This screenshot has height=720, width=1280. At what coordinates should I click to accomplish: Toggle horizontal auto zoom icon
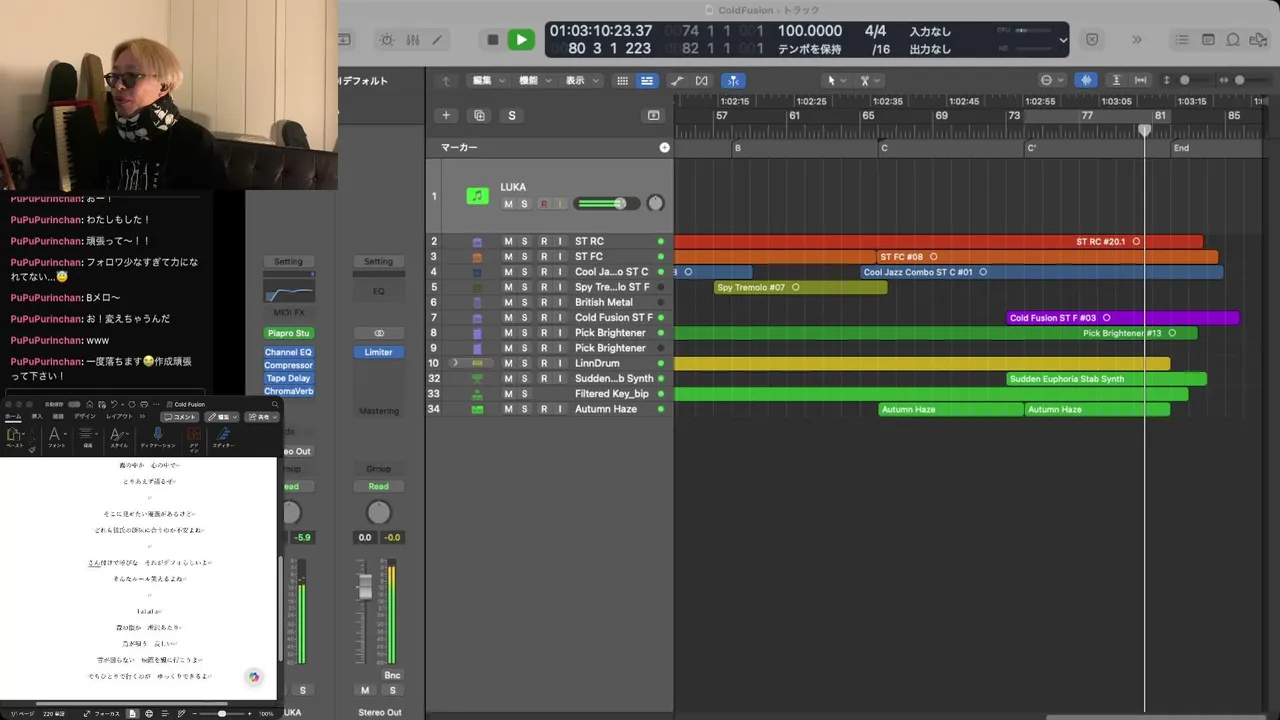coord(1139,80)
